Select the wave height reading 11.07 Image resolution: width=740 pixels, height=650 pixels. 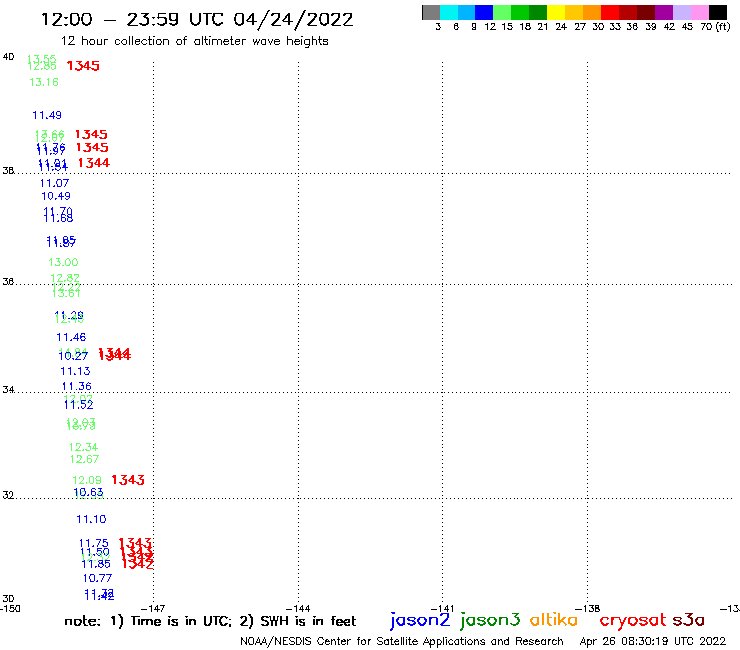pyautogui.click(x=54, y=183)
